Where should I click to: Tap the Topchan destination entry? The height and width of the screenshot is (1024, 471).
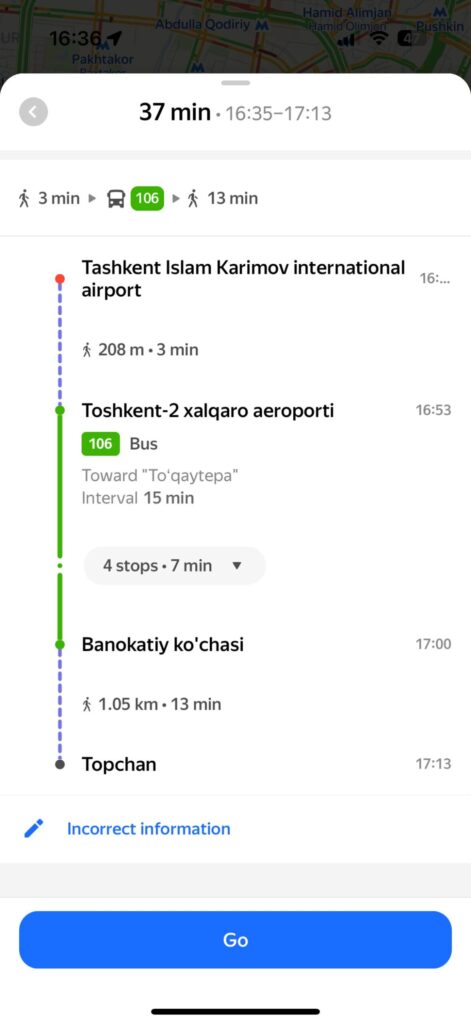119,764
